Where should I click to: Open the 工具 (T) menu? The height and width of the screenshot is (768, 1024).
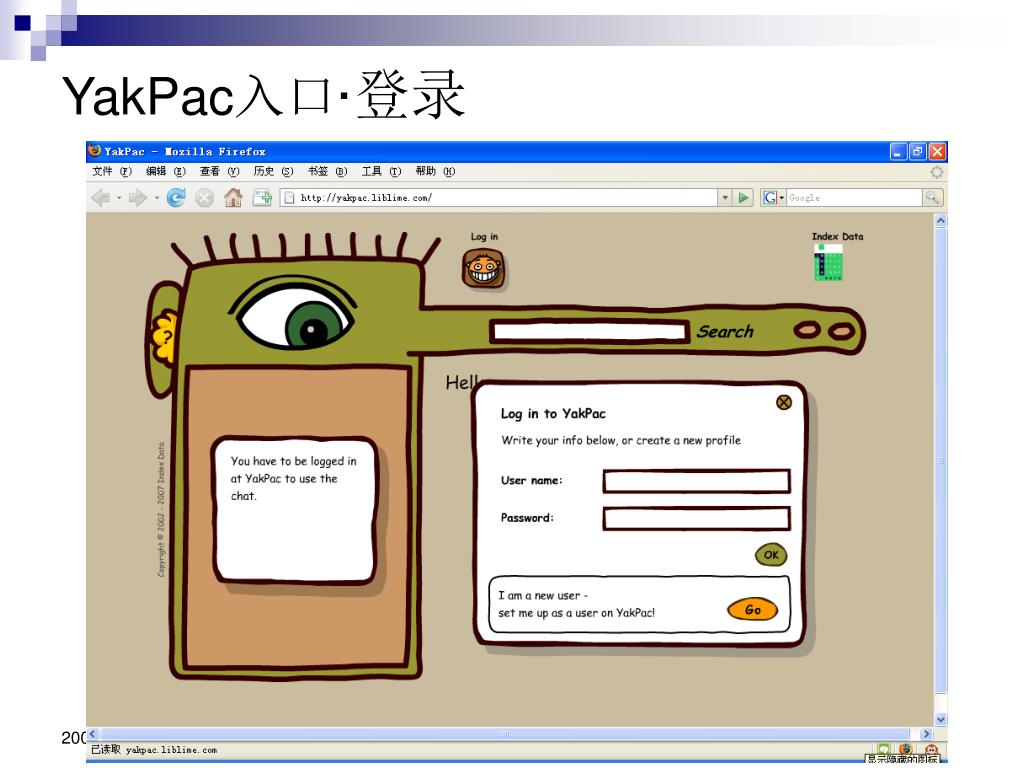(x=381, y=171)
